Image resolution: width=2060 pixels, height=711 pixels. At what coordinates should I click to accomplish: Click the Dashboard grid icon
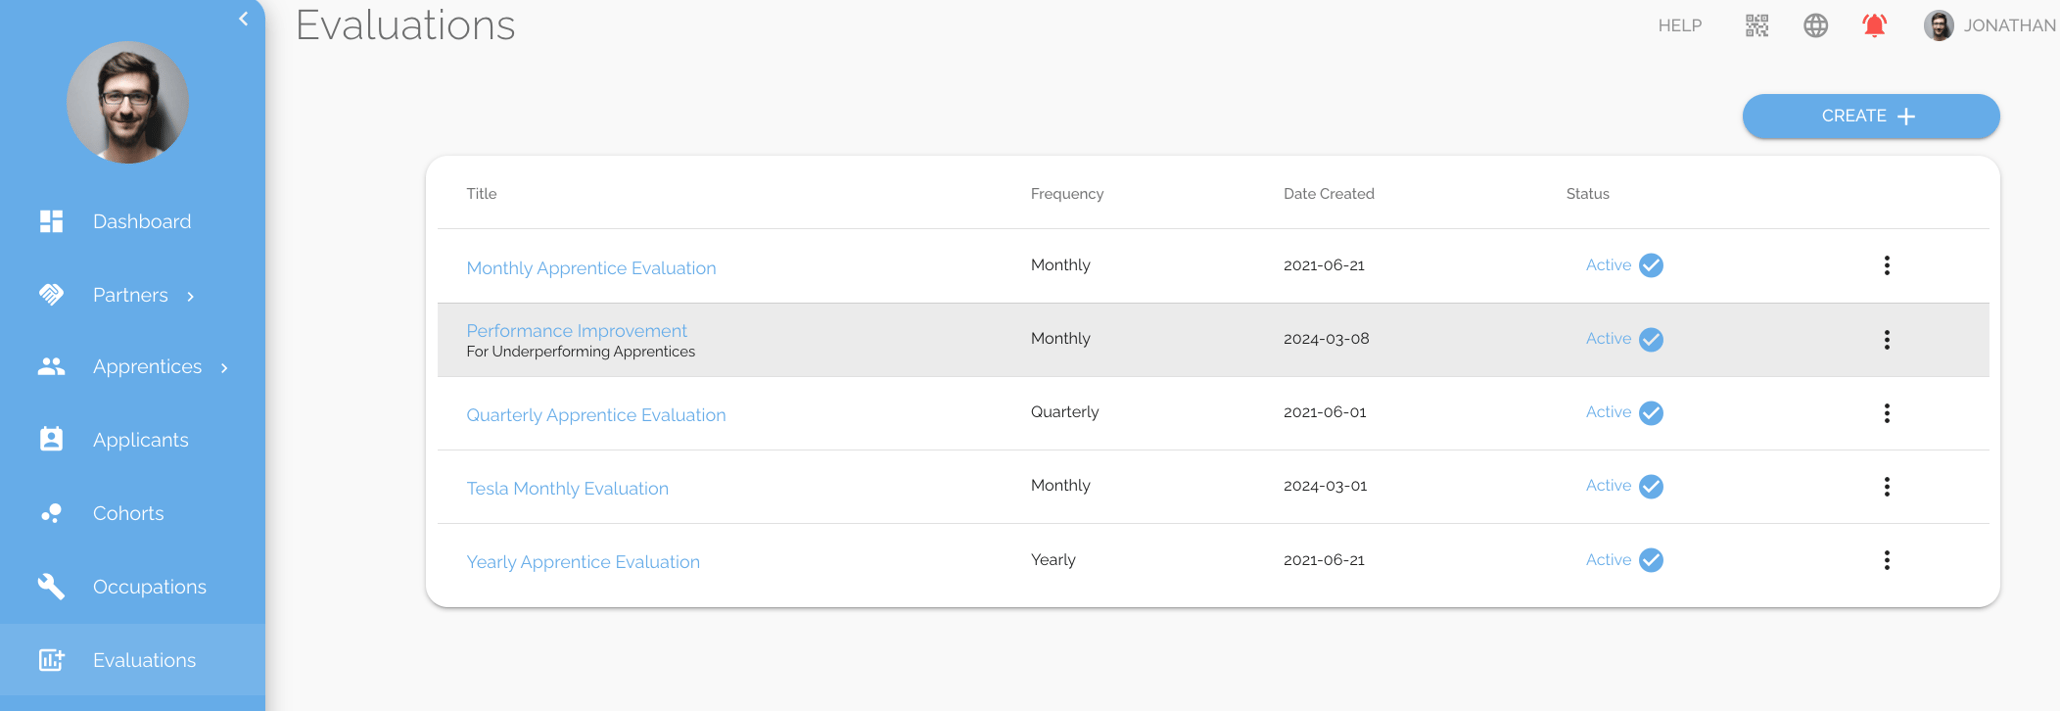51,221
